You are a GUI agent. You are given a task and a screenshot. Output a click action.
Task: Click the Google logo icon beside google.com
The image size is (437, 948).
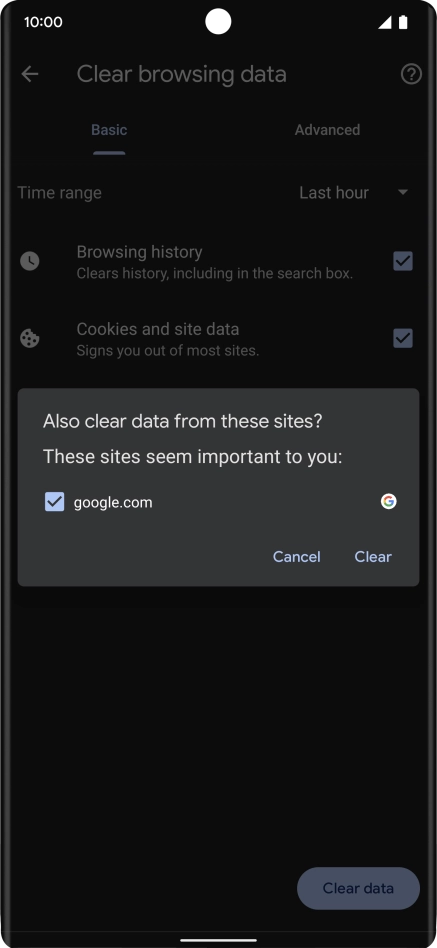click(389, 501)
